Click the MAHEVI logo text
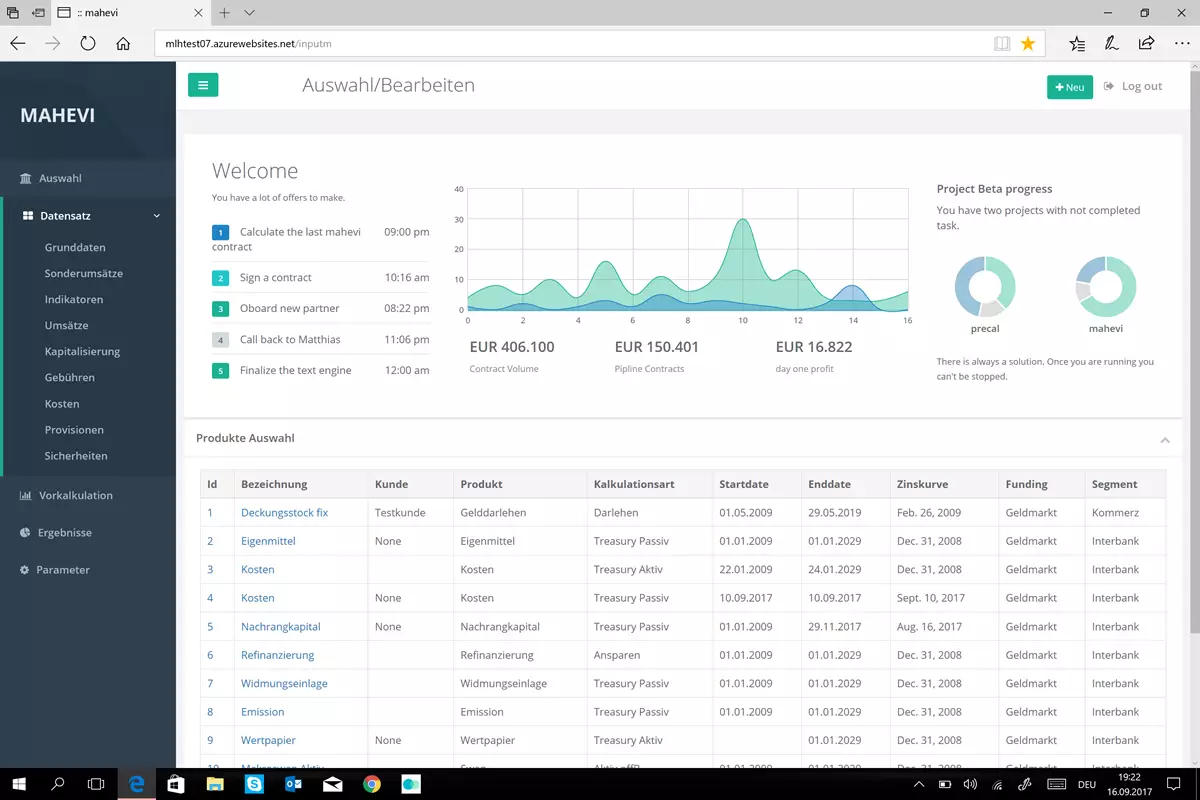 click(58, 116)
